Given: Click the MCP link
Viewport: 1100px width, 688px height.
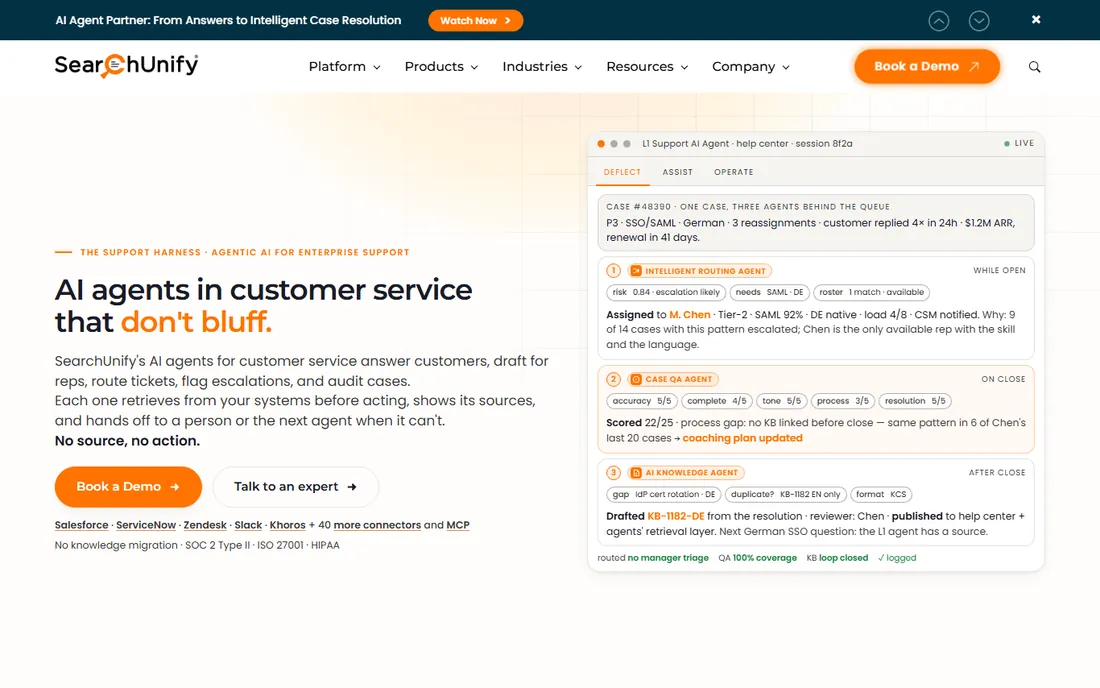Looking at the screenshot, I should (x=458, y=525).
